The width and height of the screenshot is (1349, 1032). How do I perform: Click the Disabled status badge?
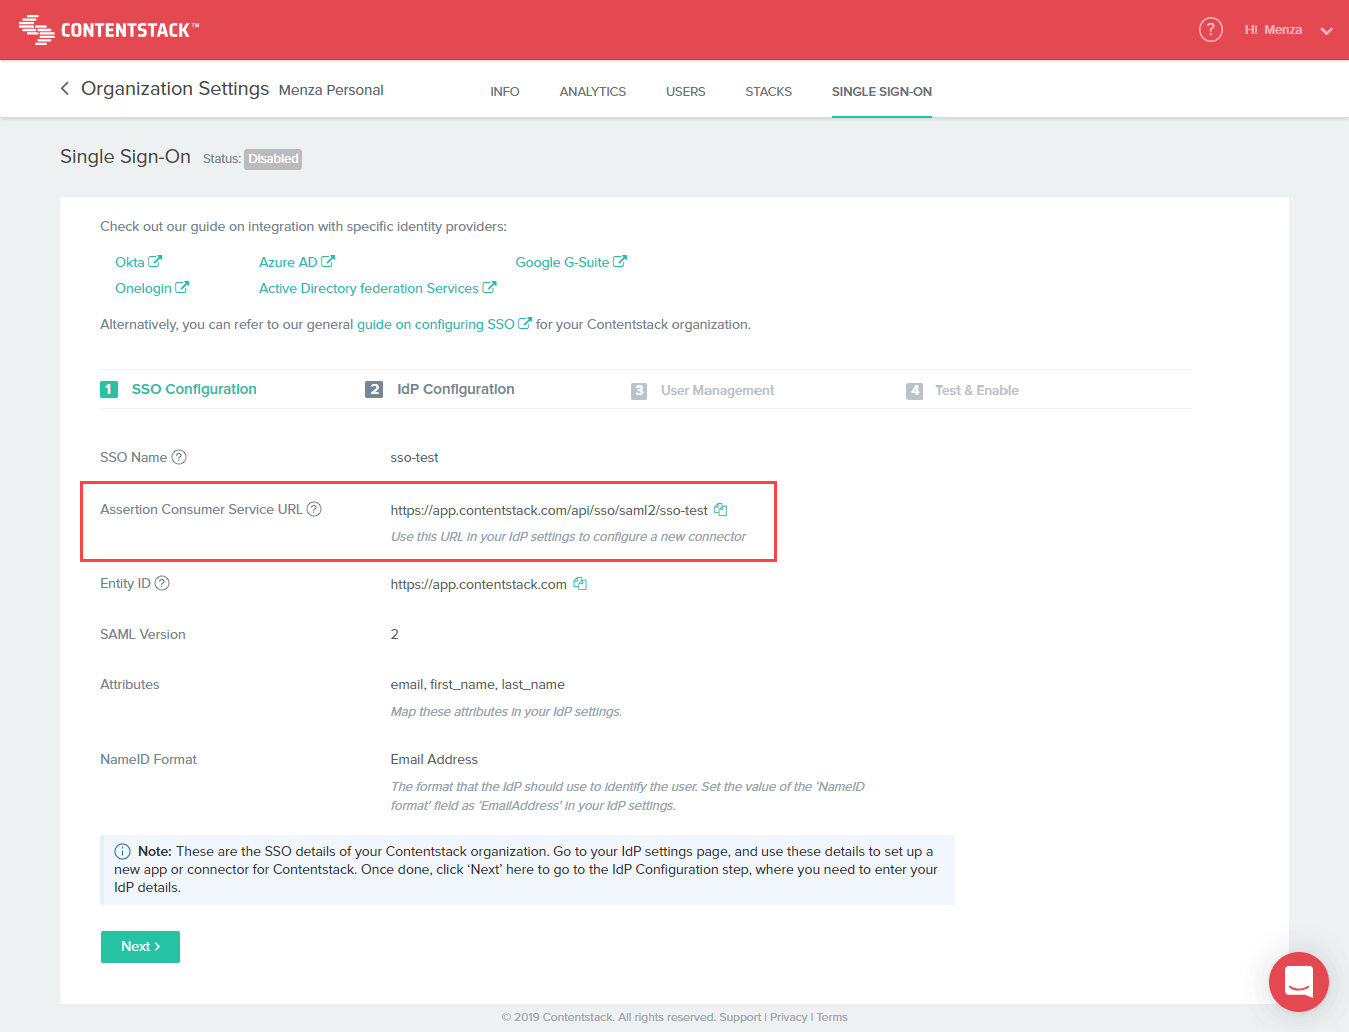[273, 159]
